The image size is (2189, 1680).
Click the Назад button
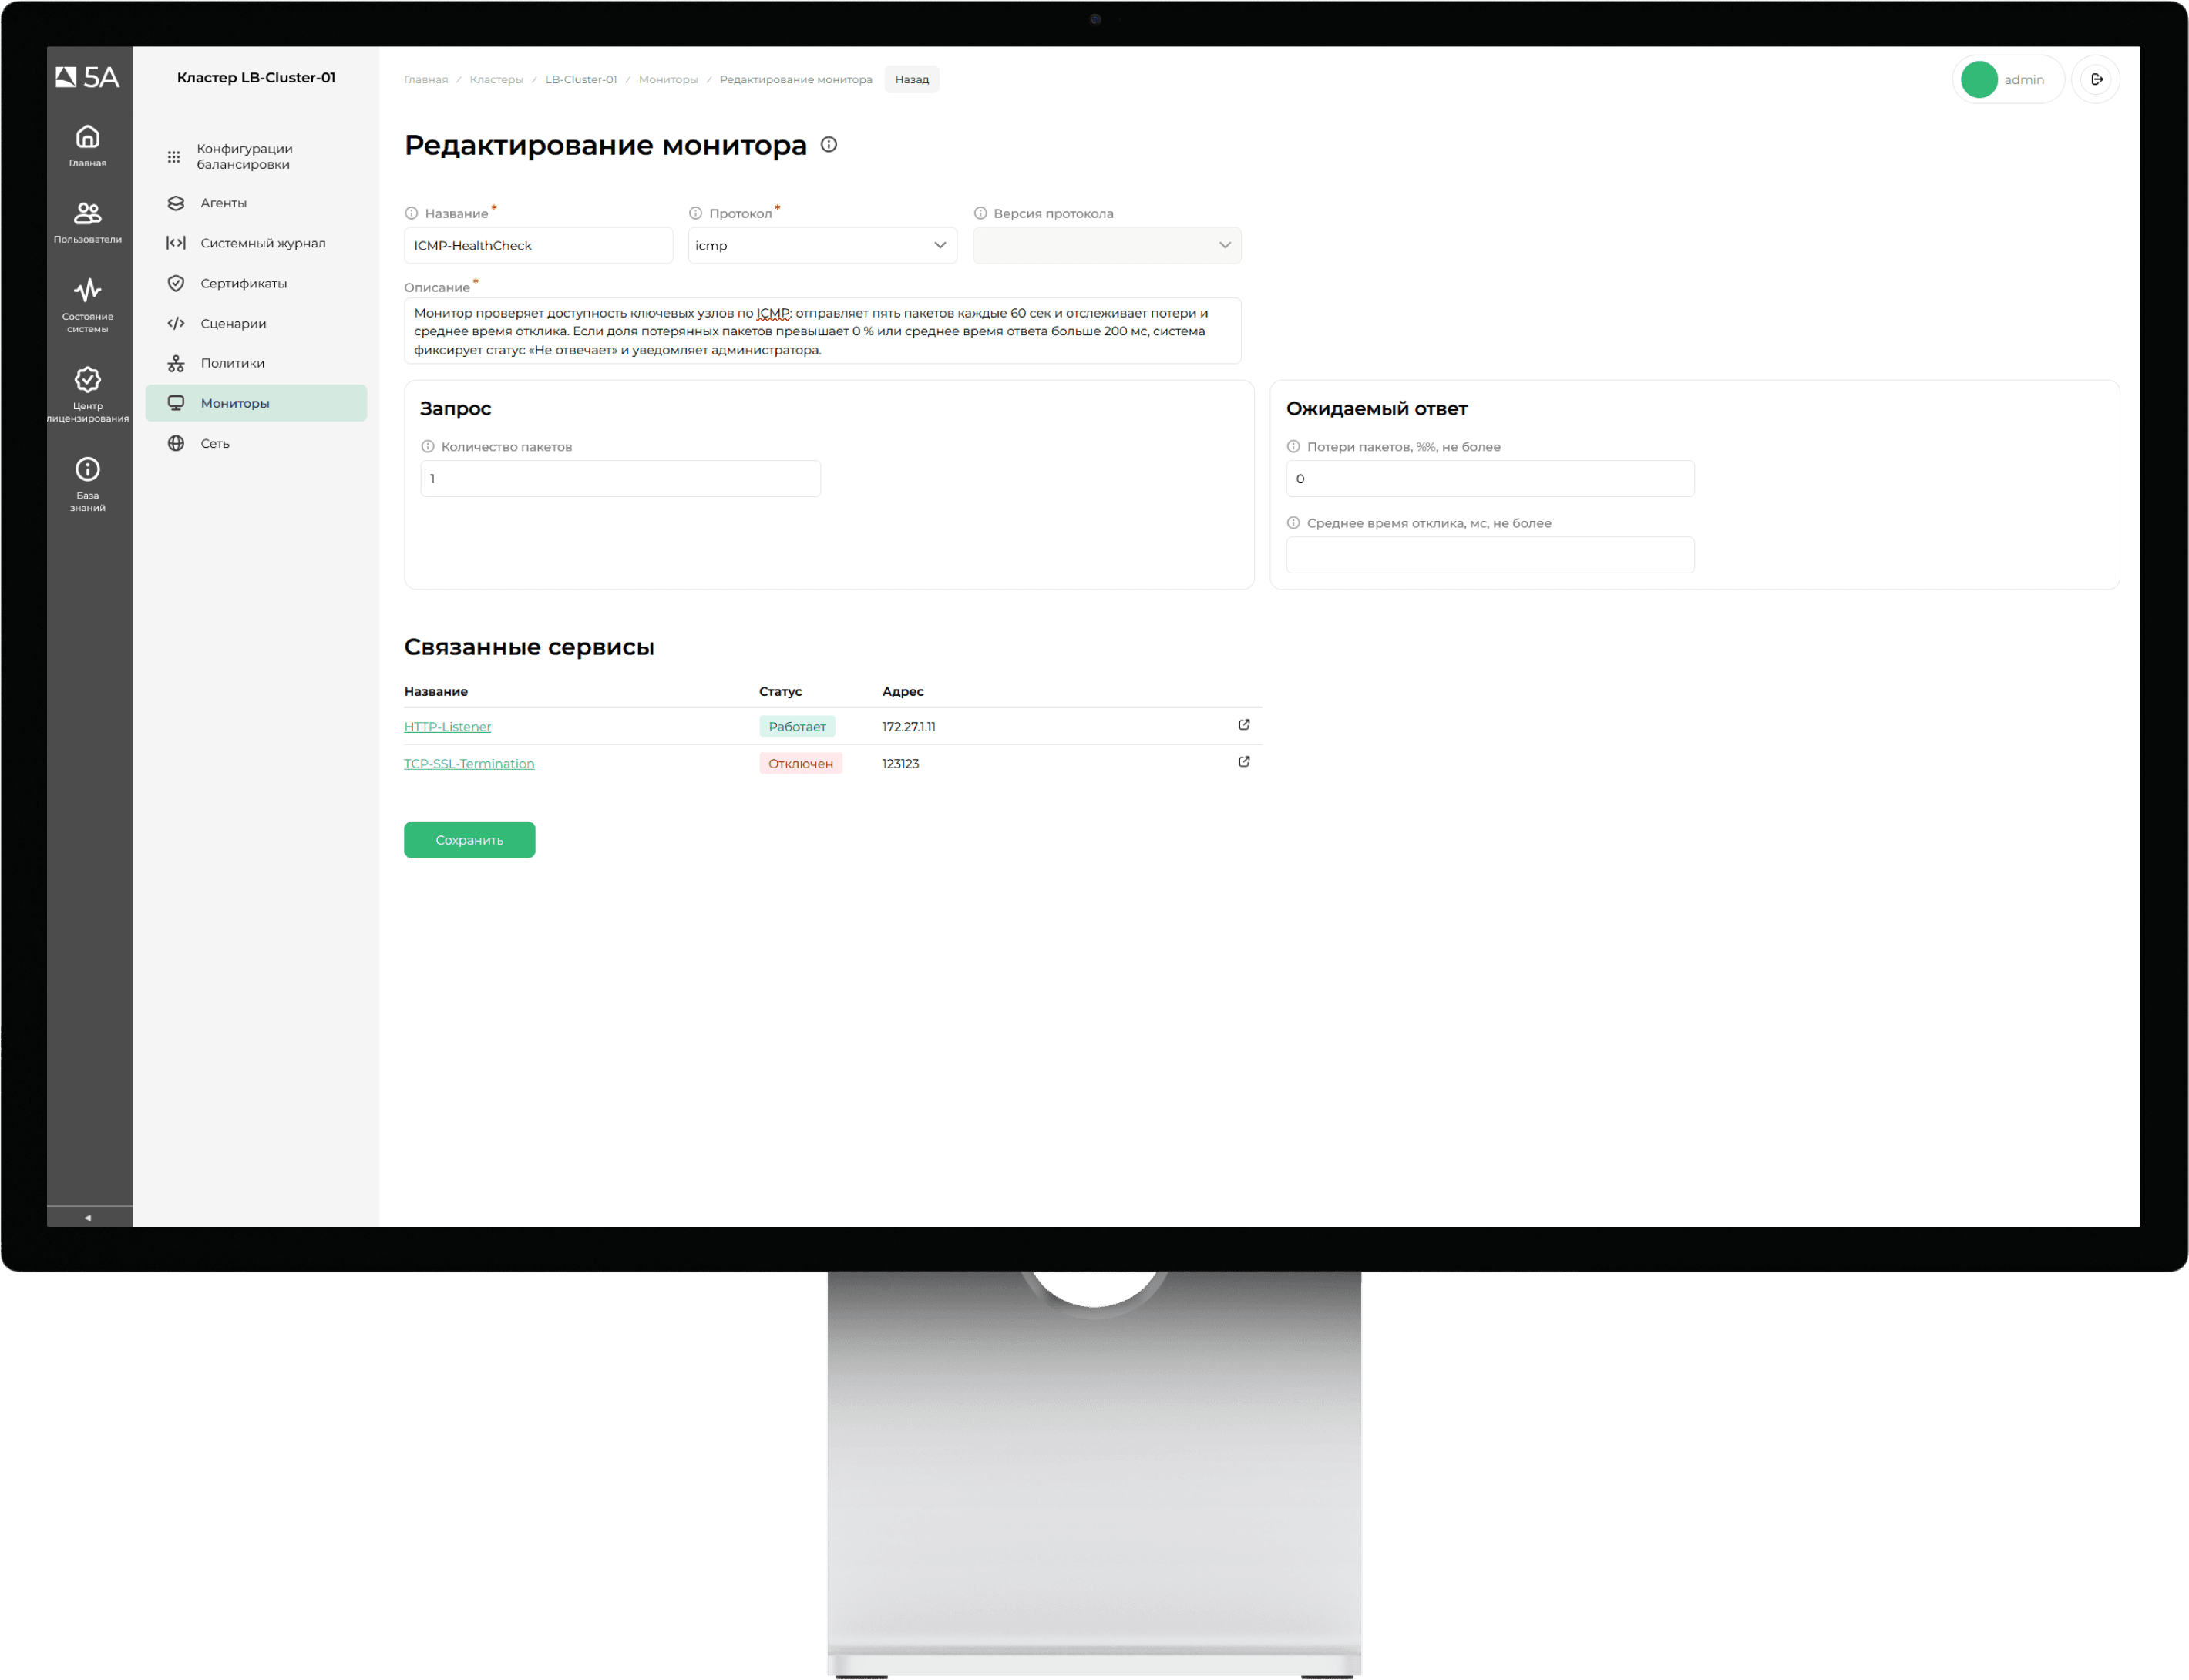coord(911,79)
